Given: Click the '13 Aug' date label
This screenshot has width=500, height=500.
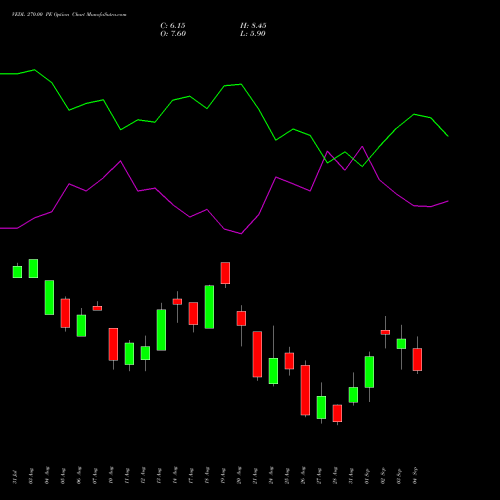Looking at the screenshot, I should tap(159, 476).
